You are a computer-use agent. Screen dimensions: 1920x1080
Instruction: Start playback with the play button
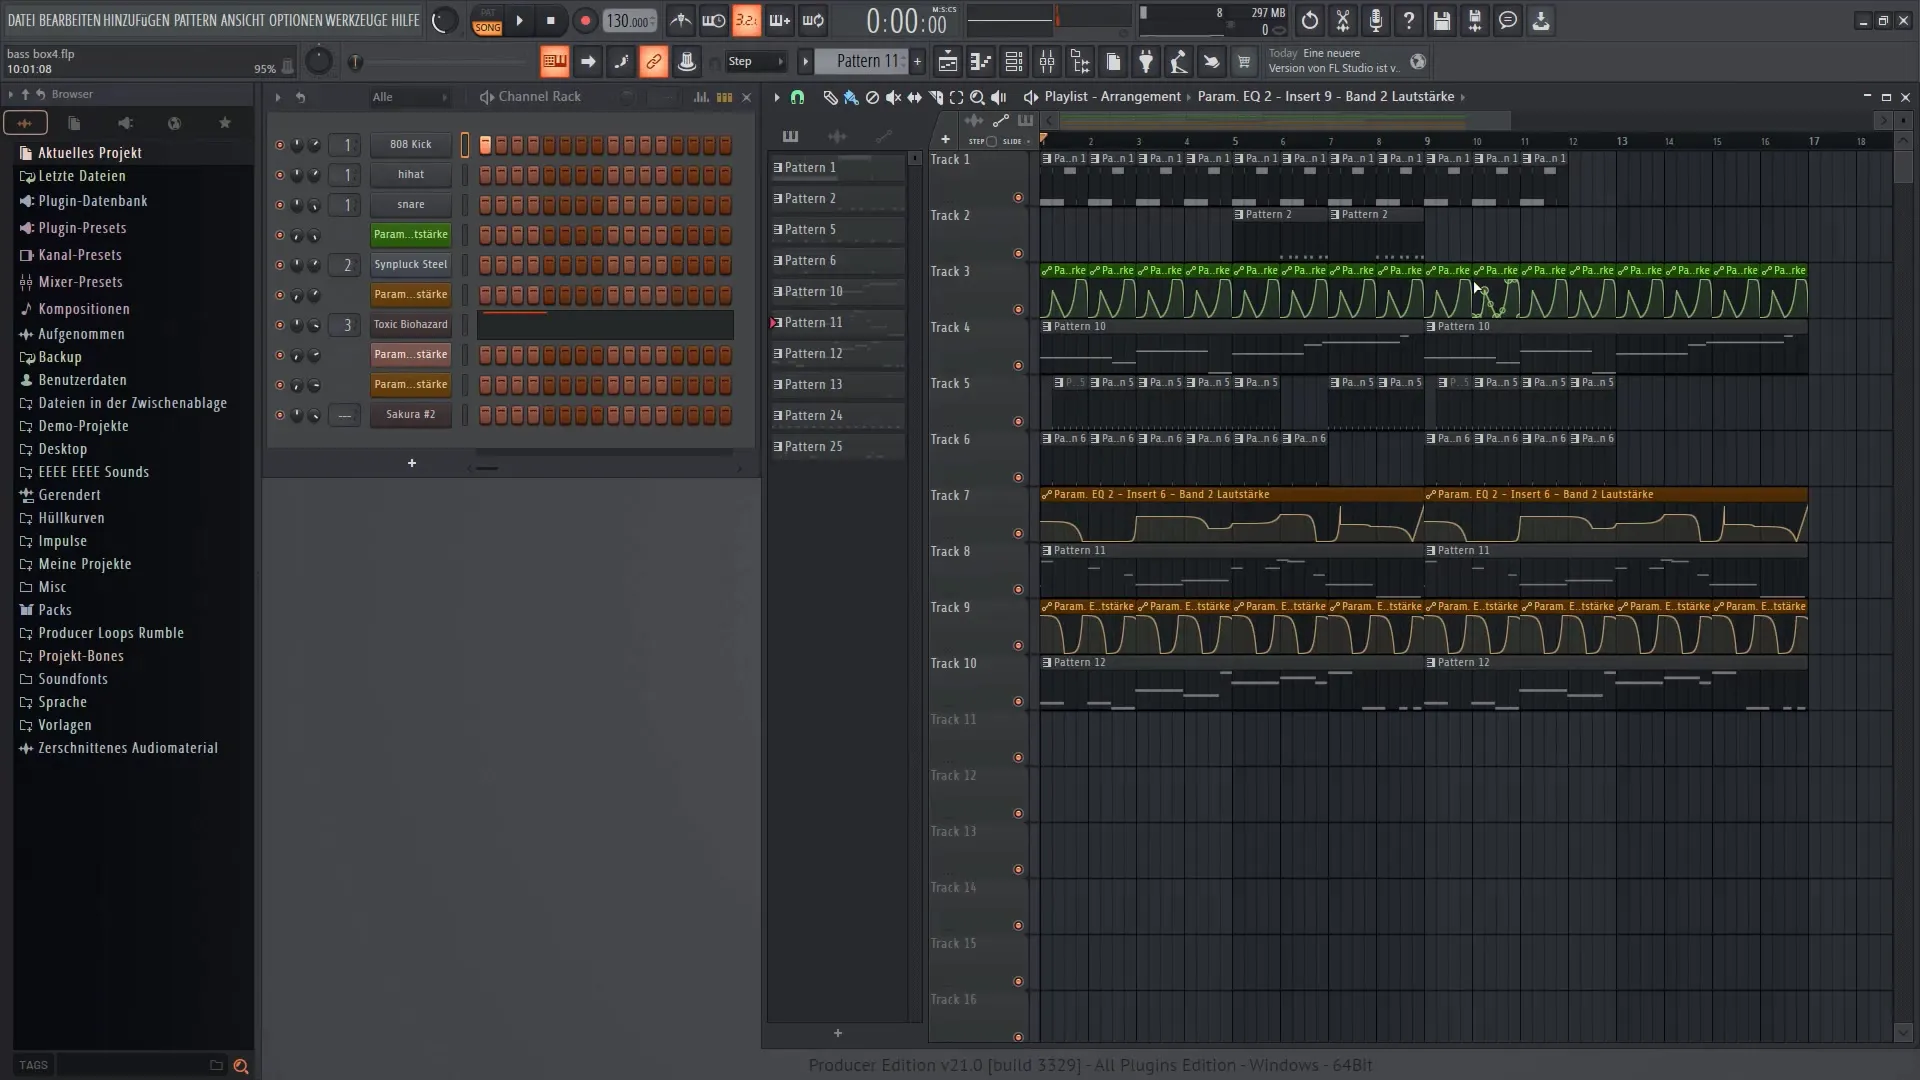[519, 20]
